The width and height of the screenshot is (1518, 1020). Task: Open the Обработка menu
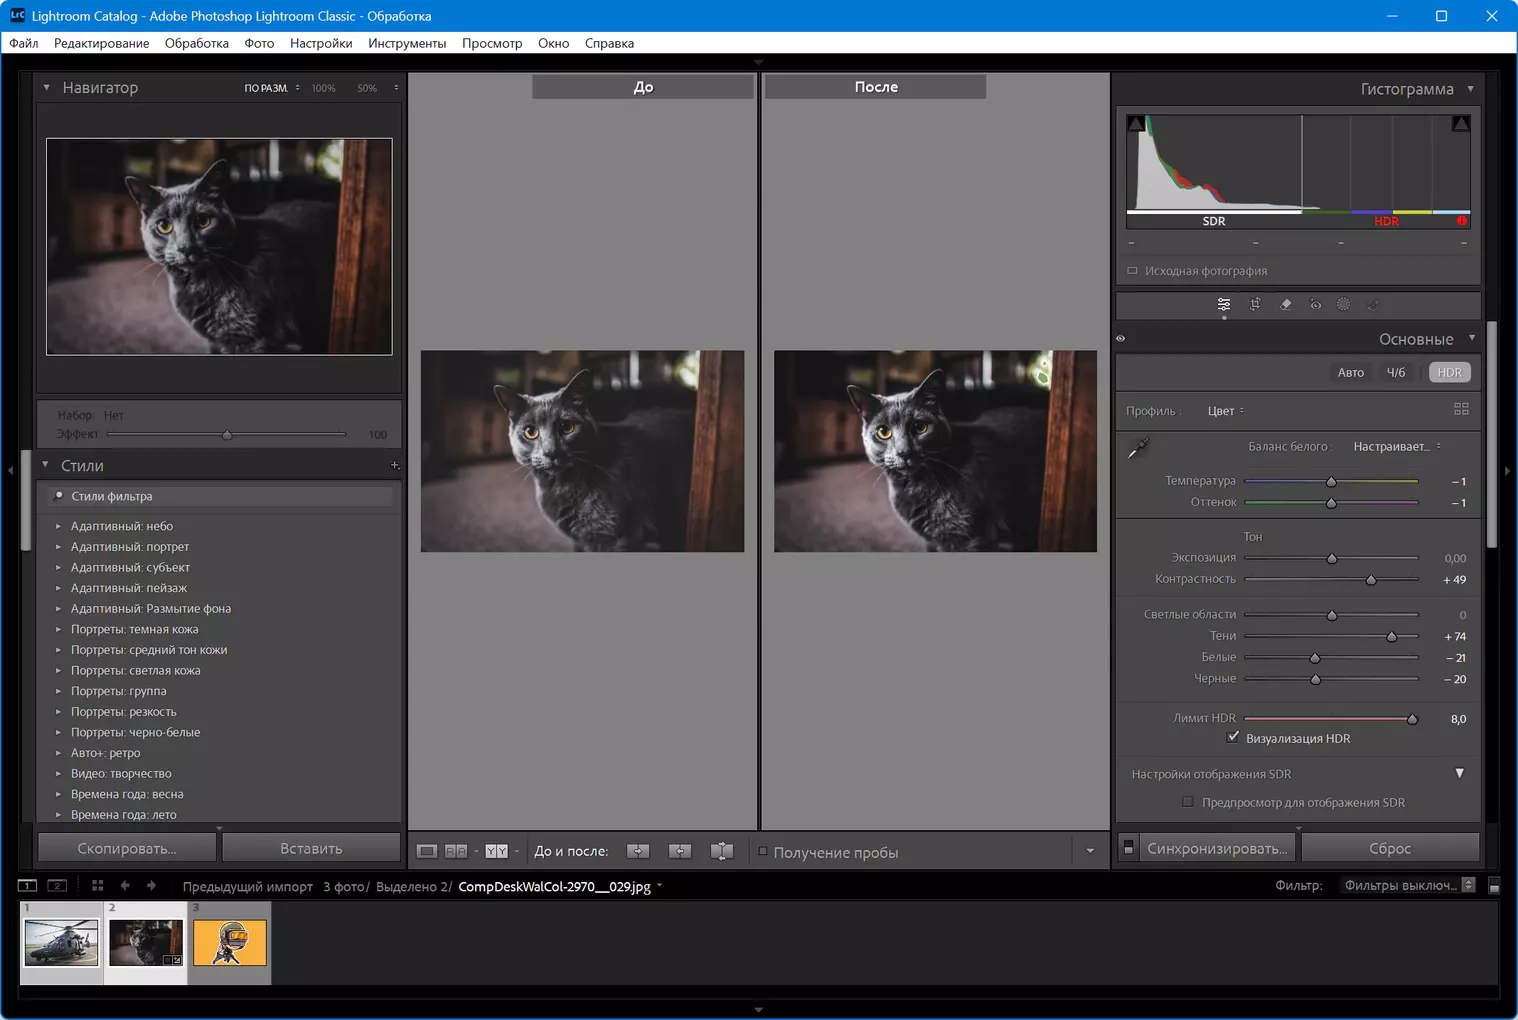[197, 43]
